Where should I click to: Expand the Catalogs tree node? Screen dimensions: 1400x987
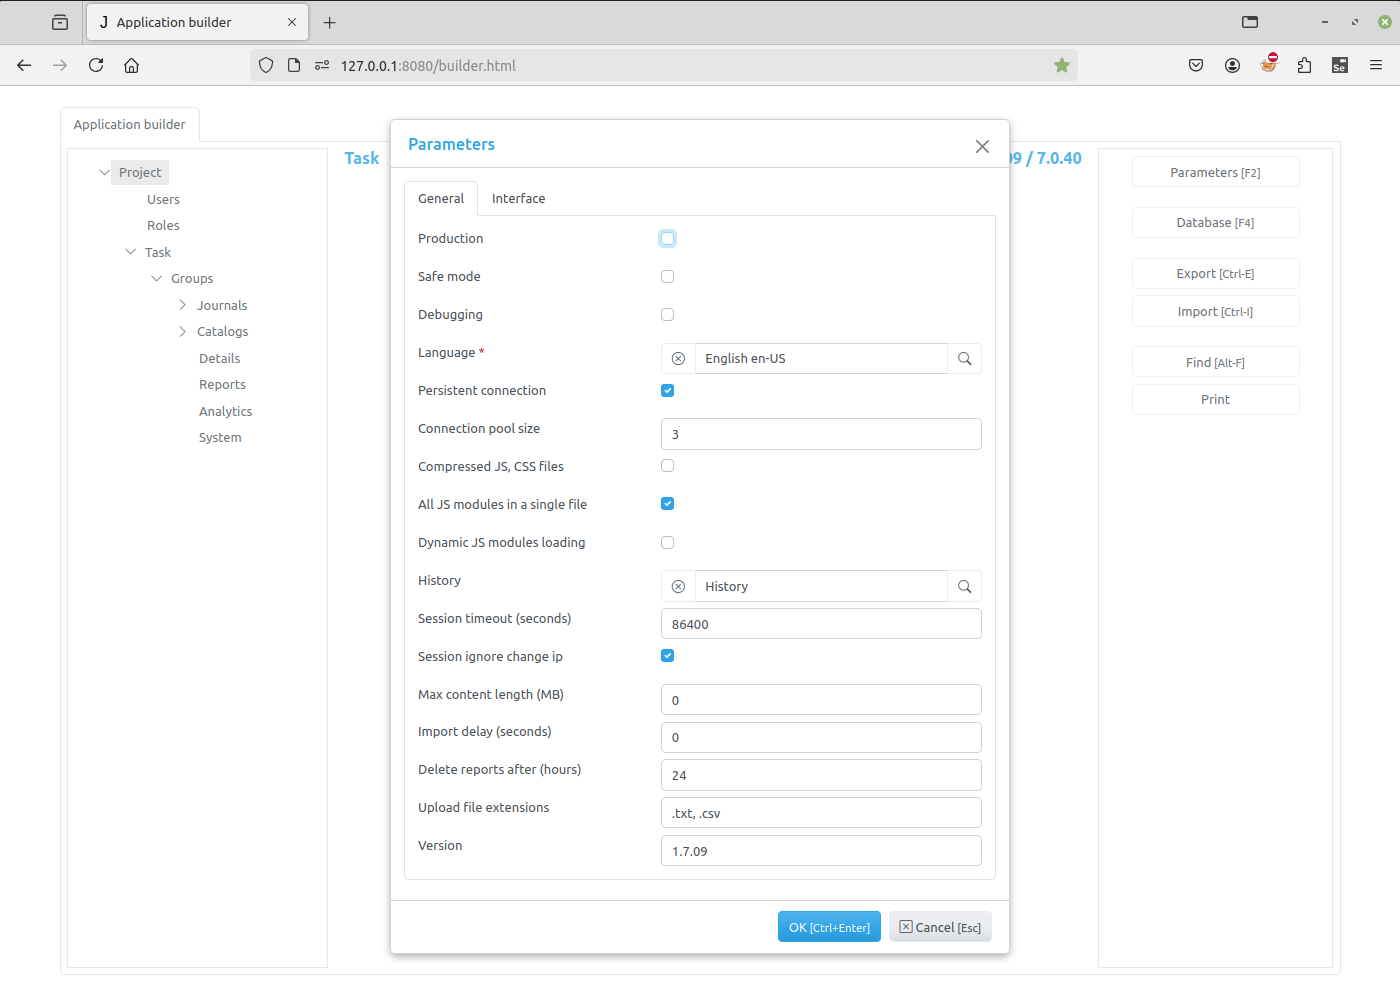181,331
